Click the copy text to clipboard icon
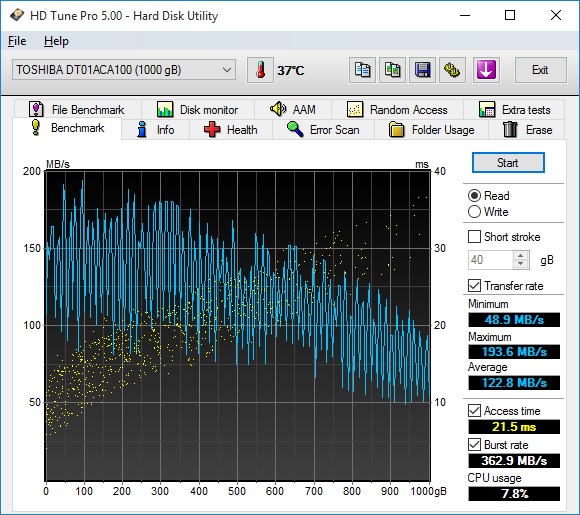 362,70
